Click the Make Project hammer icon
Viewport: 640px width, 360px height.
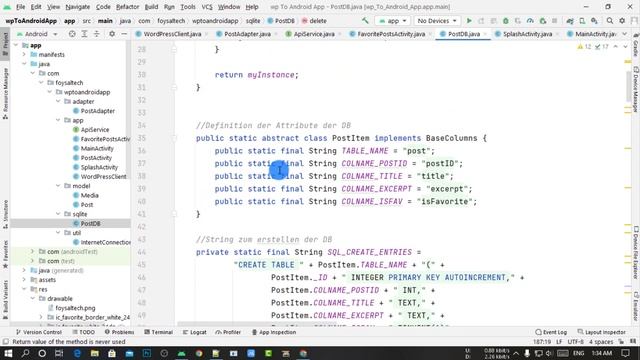(365, 20)
